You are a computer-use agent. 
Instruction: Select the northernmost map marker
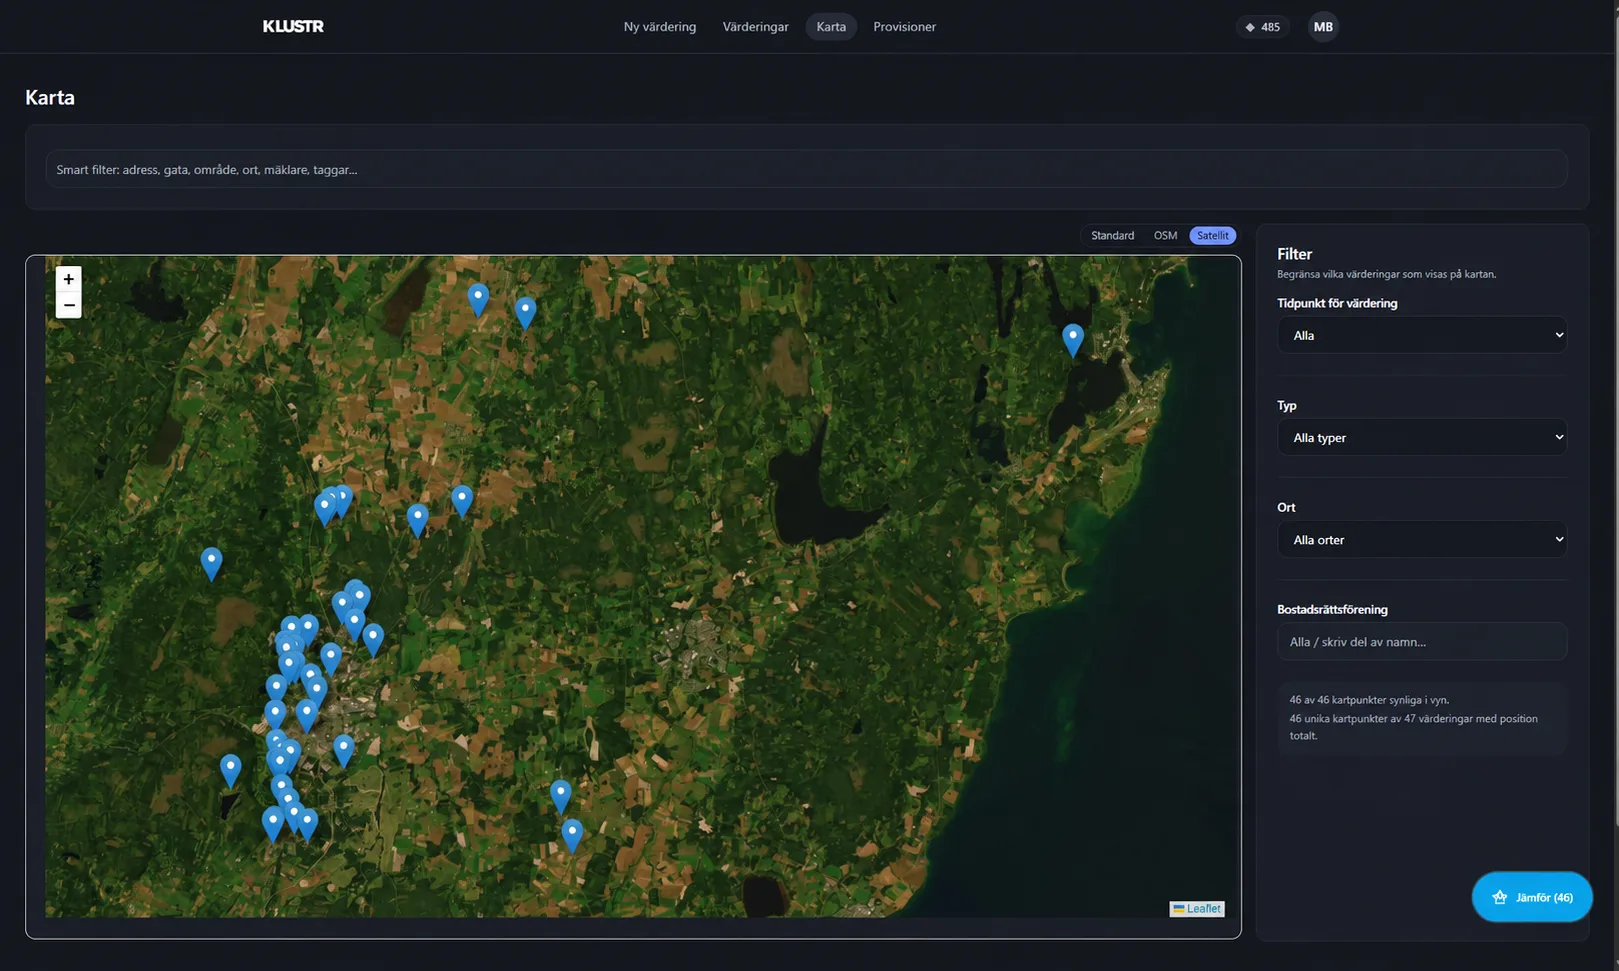pos(479,299)
